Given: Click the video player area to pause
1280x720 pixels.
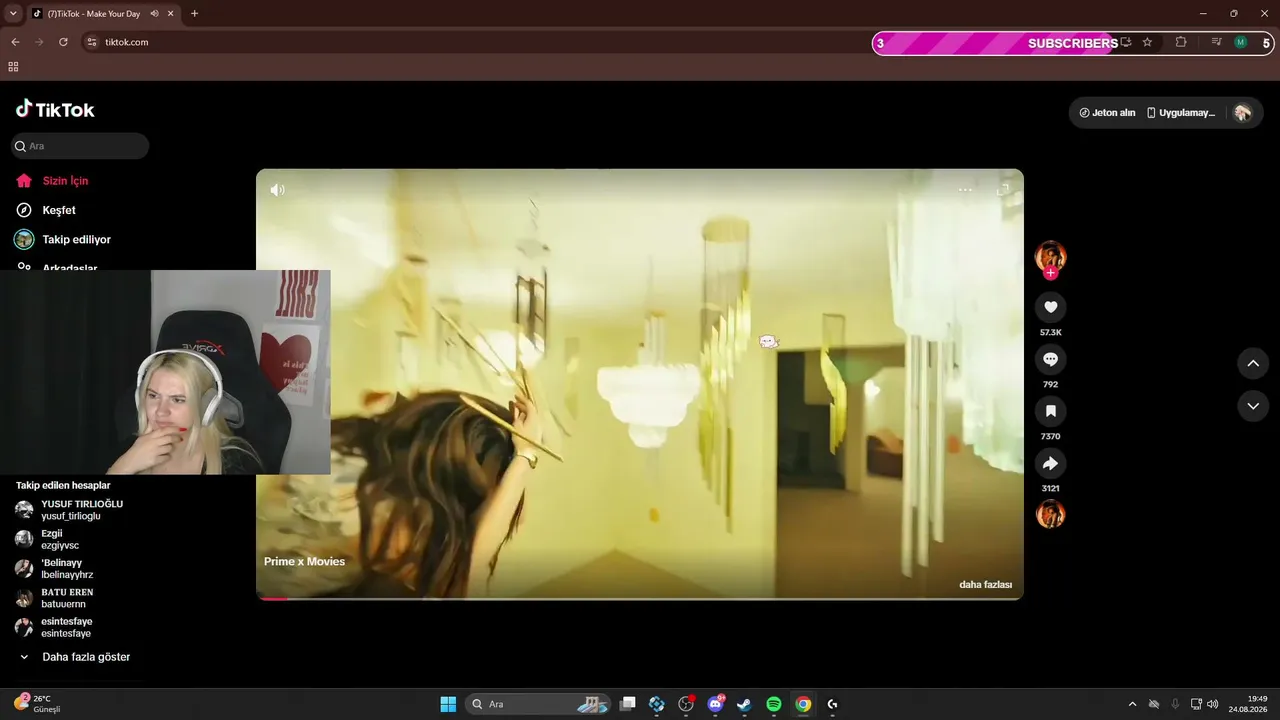Looking at the screenshot, I should pyautogui.click(x=640, y=384).
